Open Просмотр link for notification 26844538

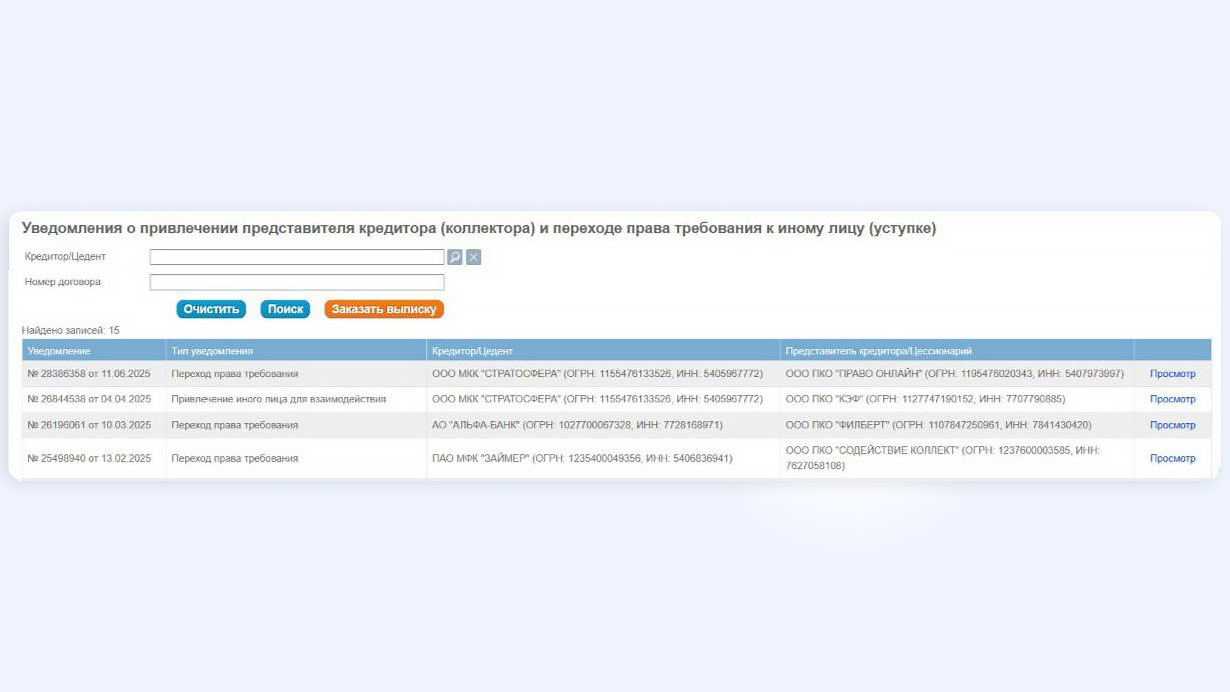tap(1172, 399)
